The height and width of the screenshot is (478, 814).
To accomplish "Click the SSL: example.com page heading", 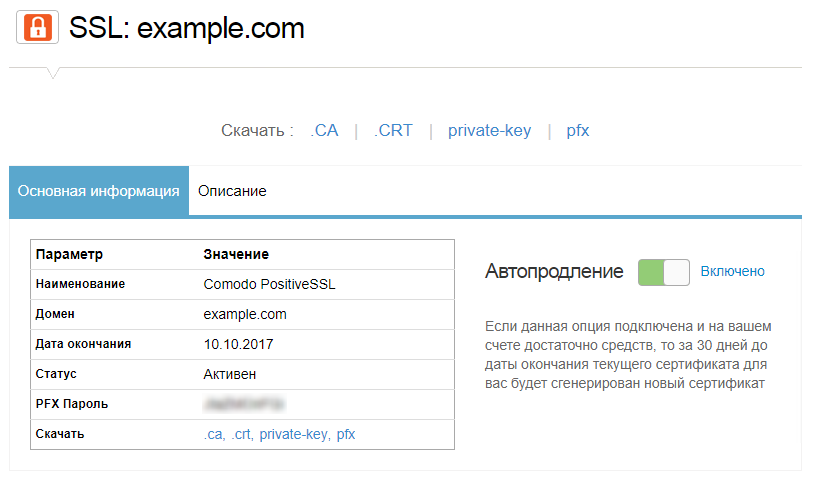I will (186, 28).
